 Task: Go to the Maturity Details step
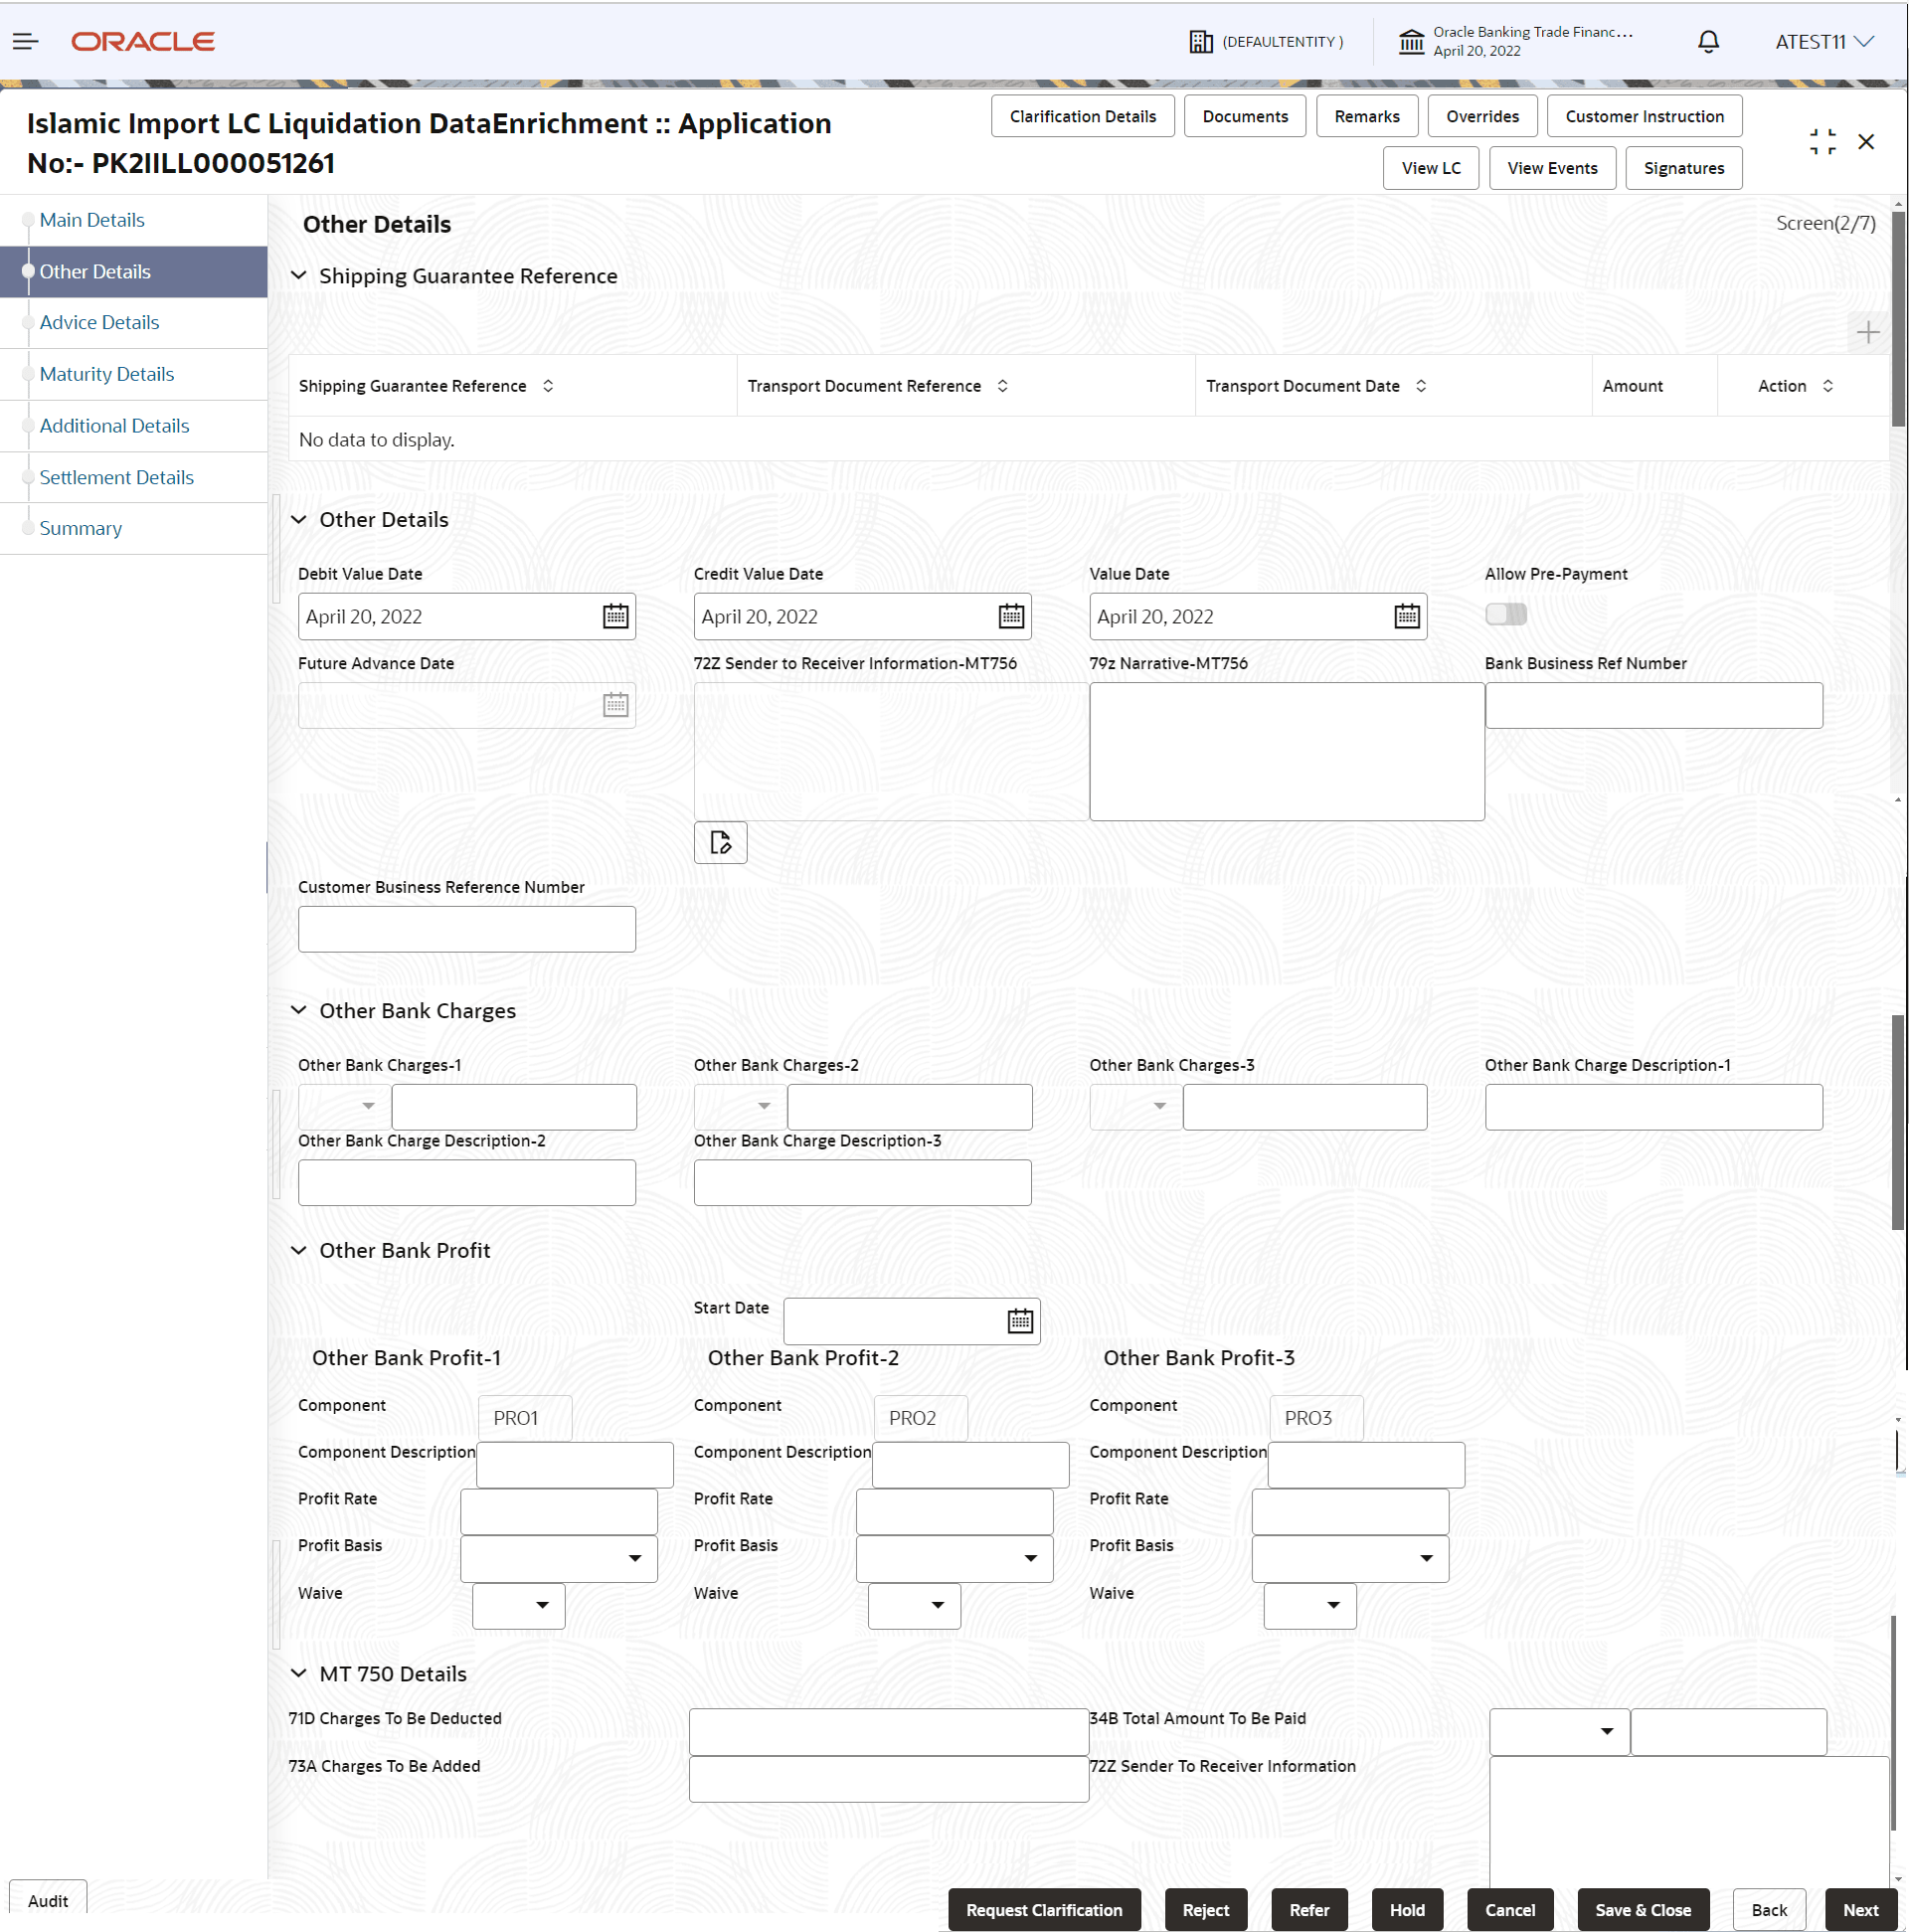[107, 374]
